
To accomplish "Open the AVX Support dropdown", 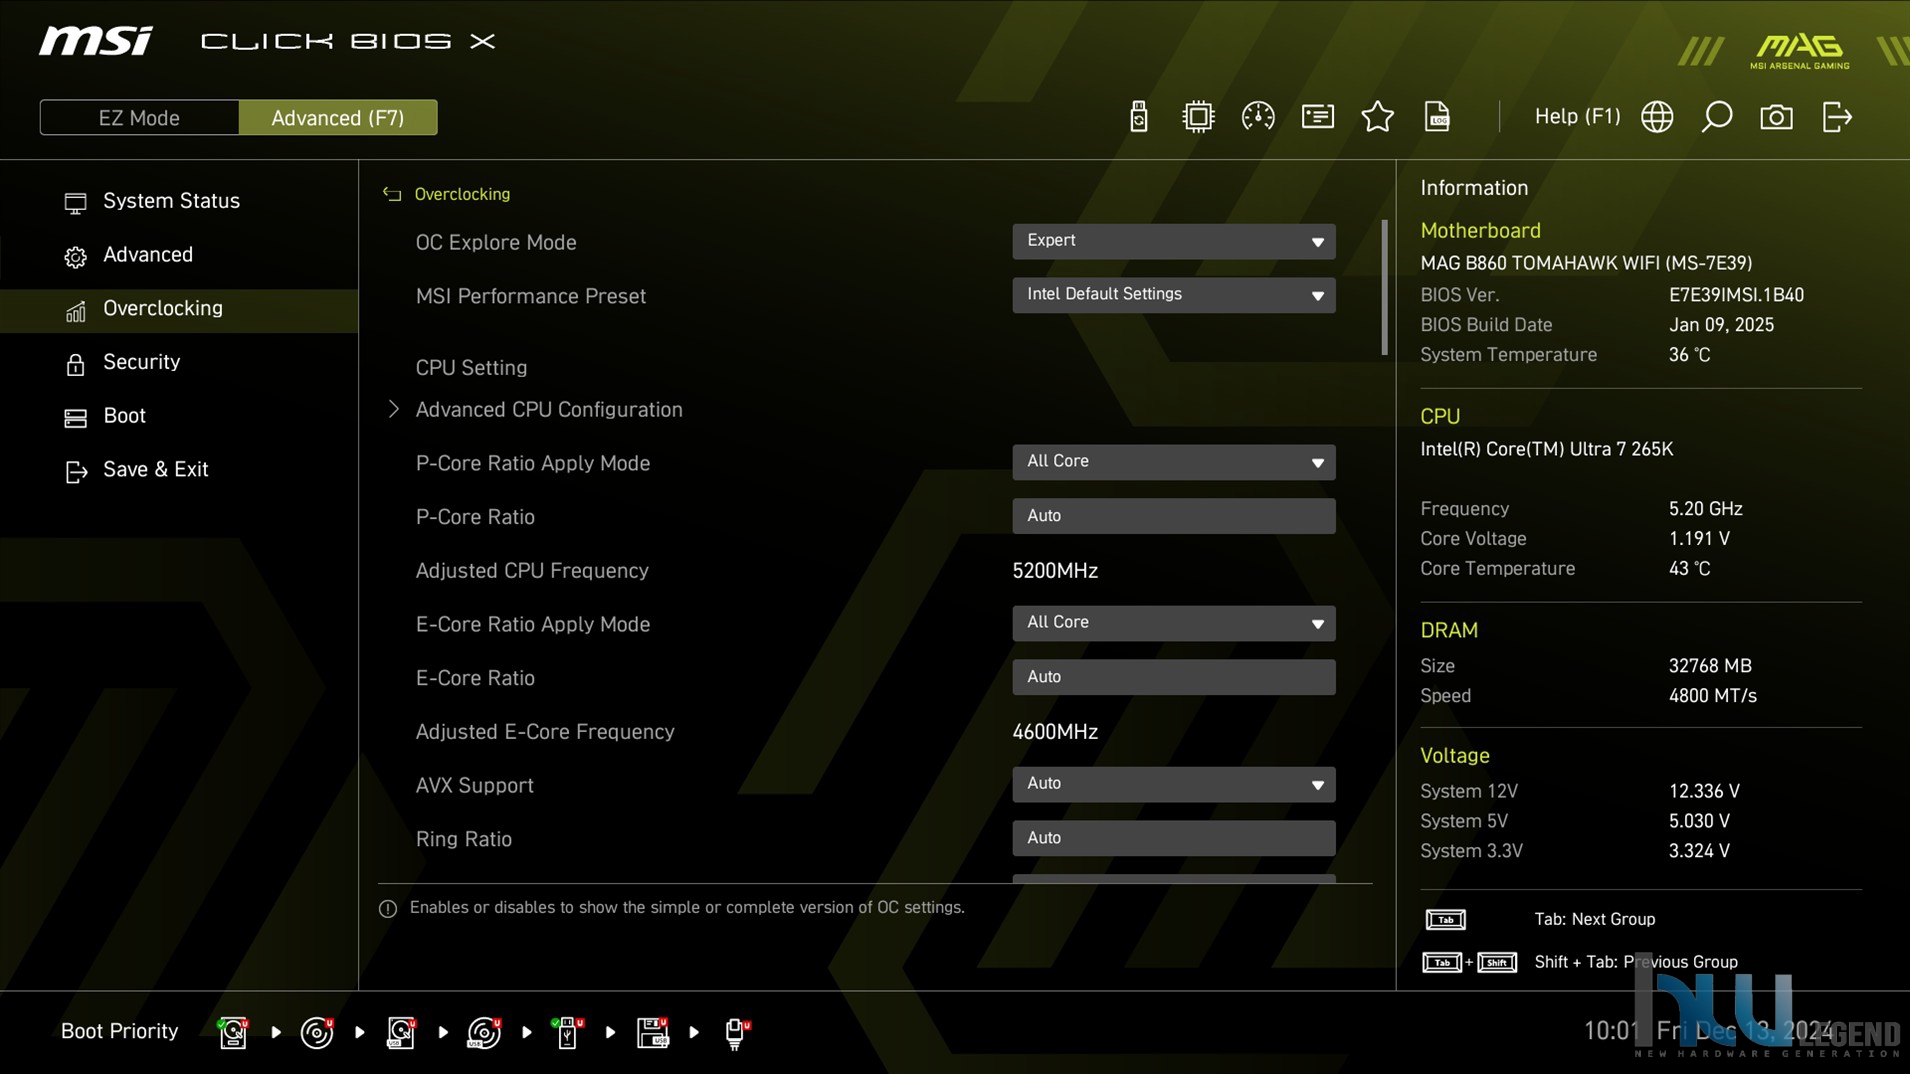I will click(1173, 784).
